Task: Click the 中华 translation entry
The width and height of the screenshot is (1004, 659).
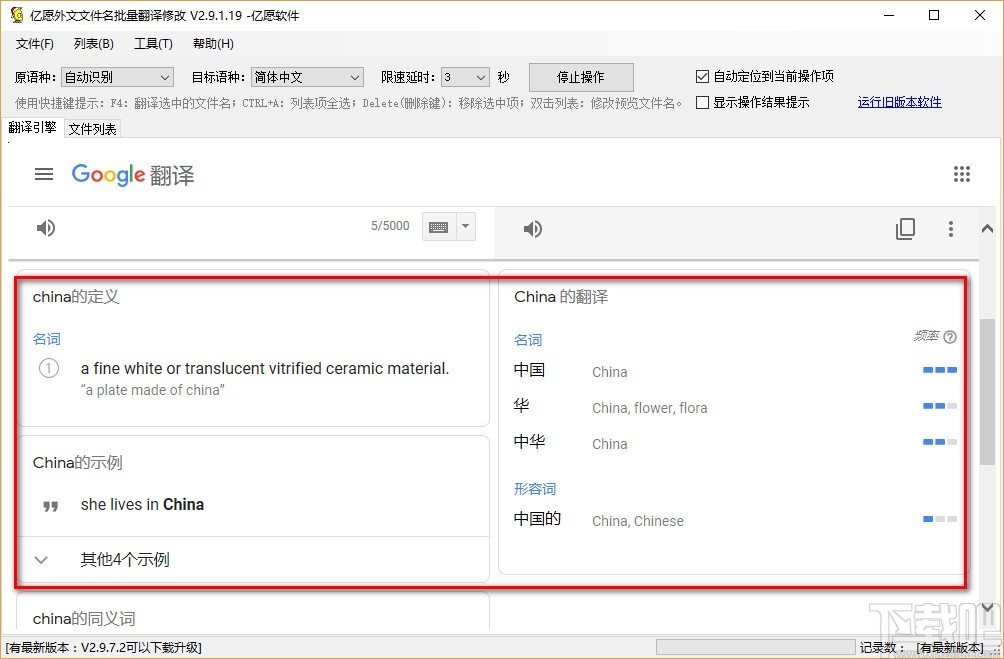Action: [530, 441]
